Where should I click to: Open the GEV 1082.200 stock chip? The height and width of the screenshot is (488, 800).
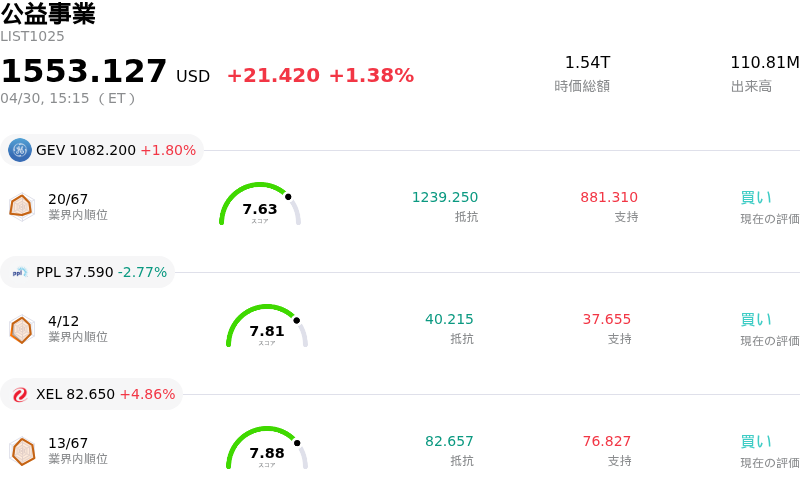point(102,150)
